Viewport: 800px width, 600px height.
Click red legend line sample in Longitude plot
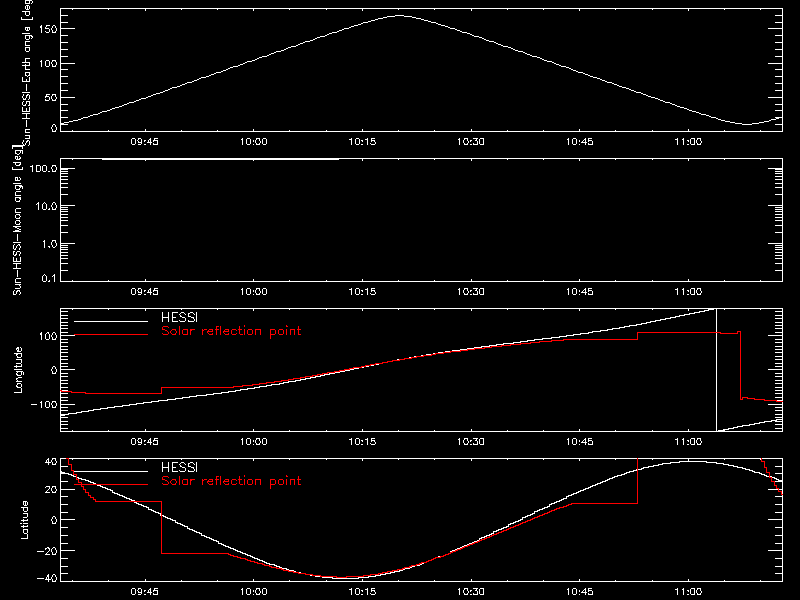111,335
